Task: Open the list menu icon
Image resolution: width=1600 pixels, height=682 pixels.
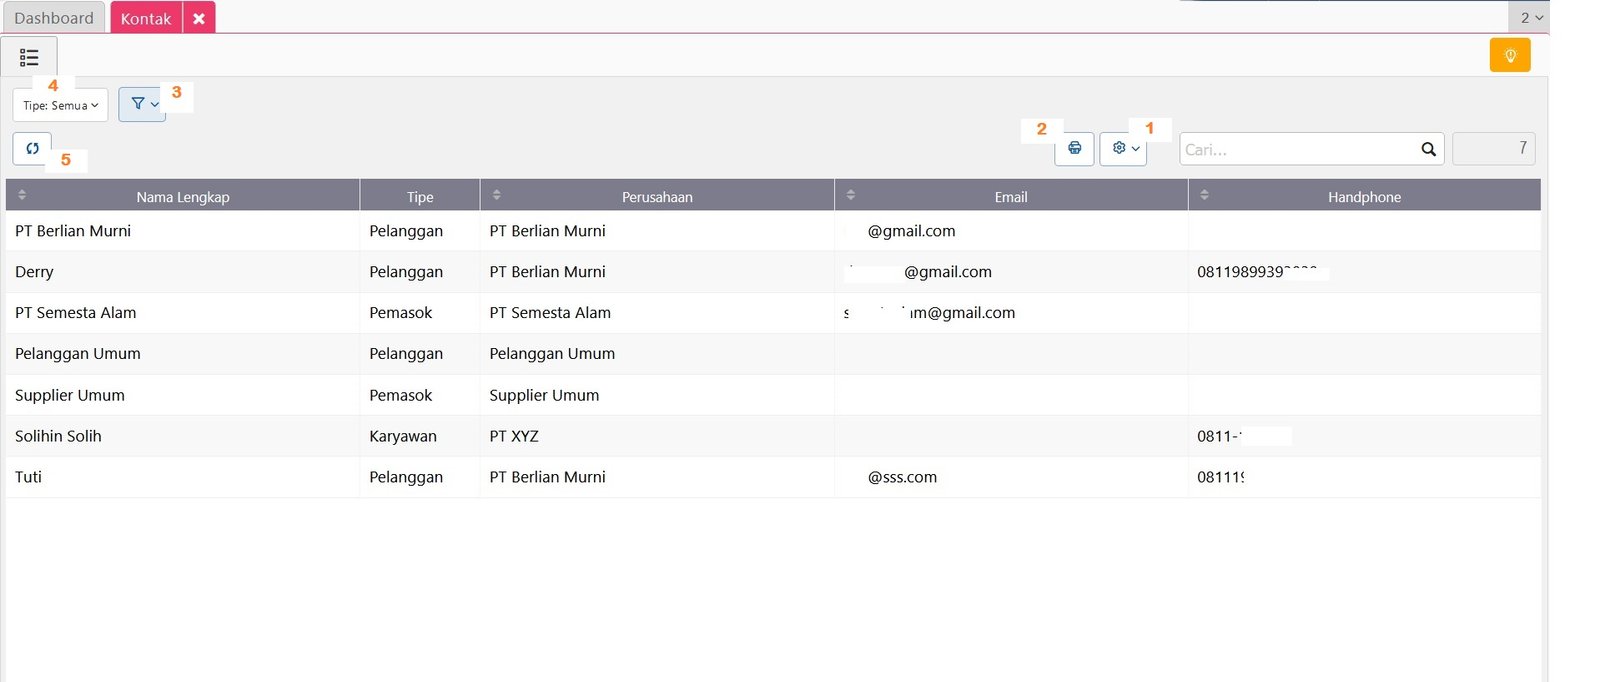Action: tap(29, 57)
